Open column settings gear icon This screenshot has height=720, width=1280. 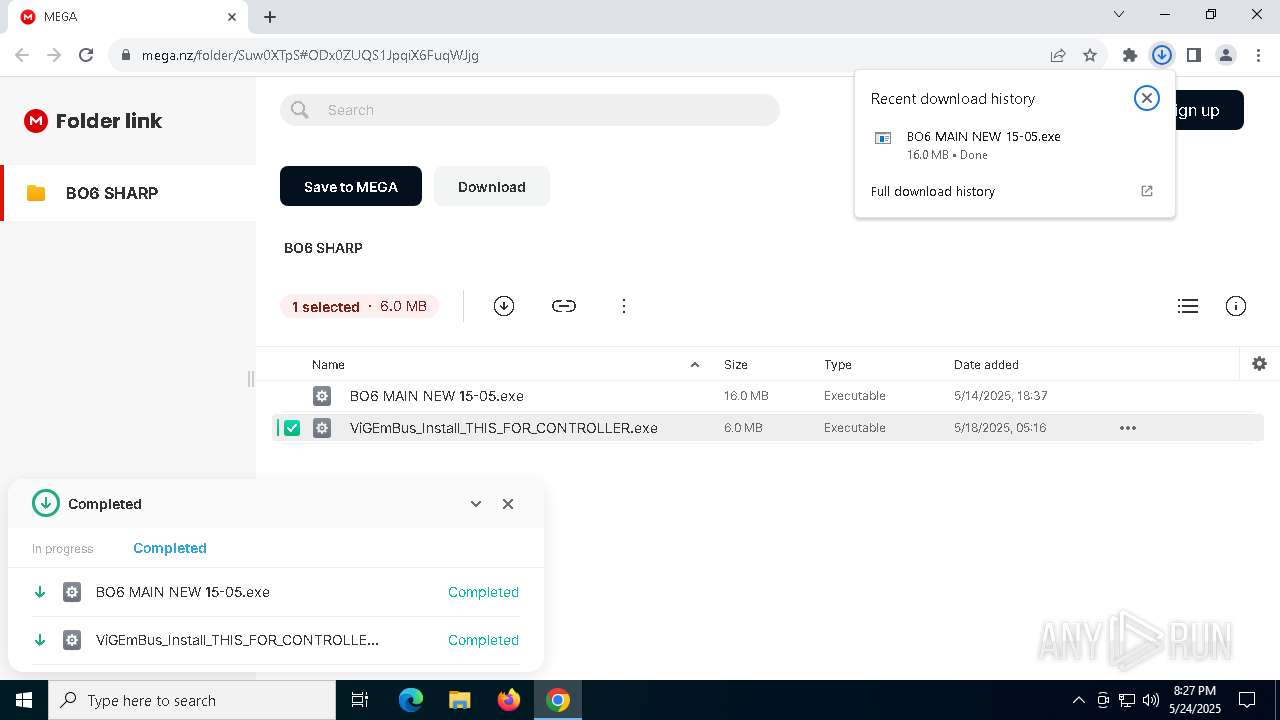pos(1260,364)
